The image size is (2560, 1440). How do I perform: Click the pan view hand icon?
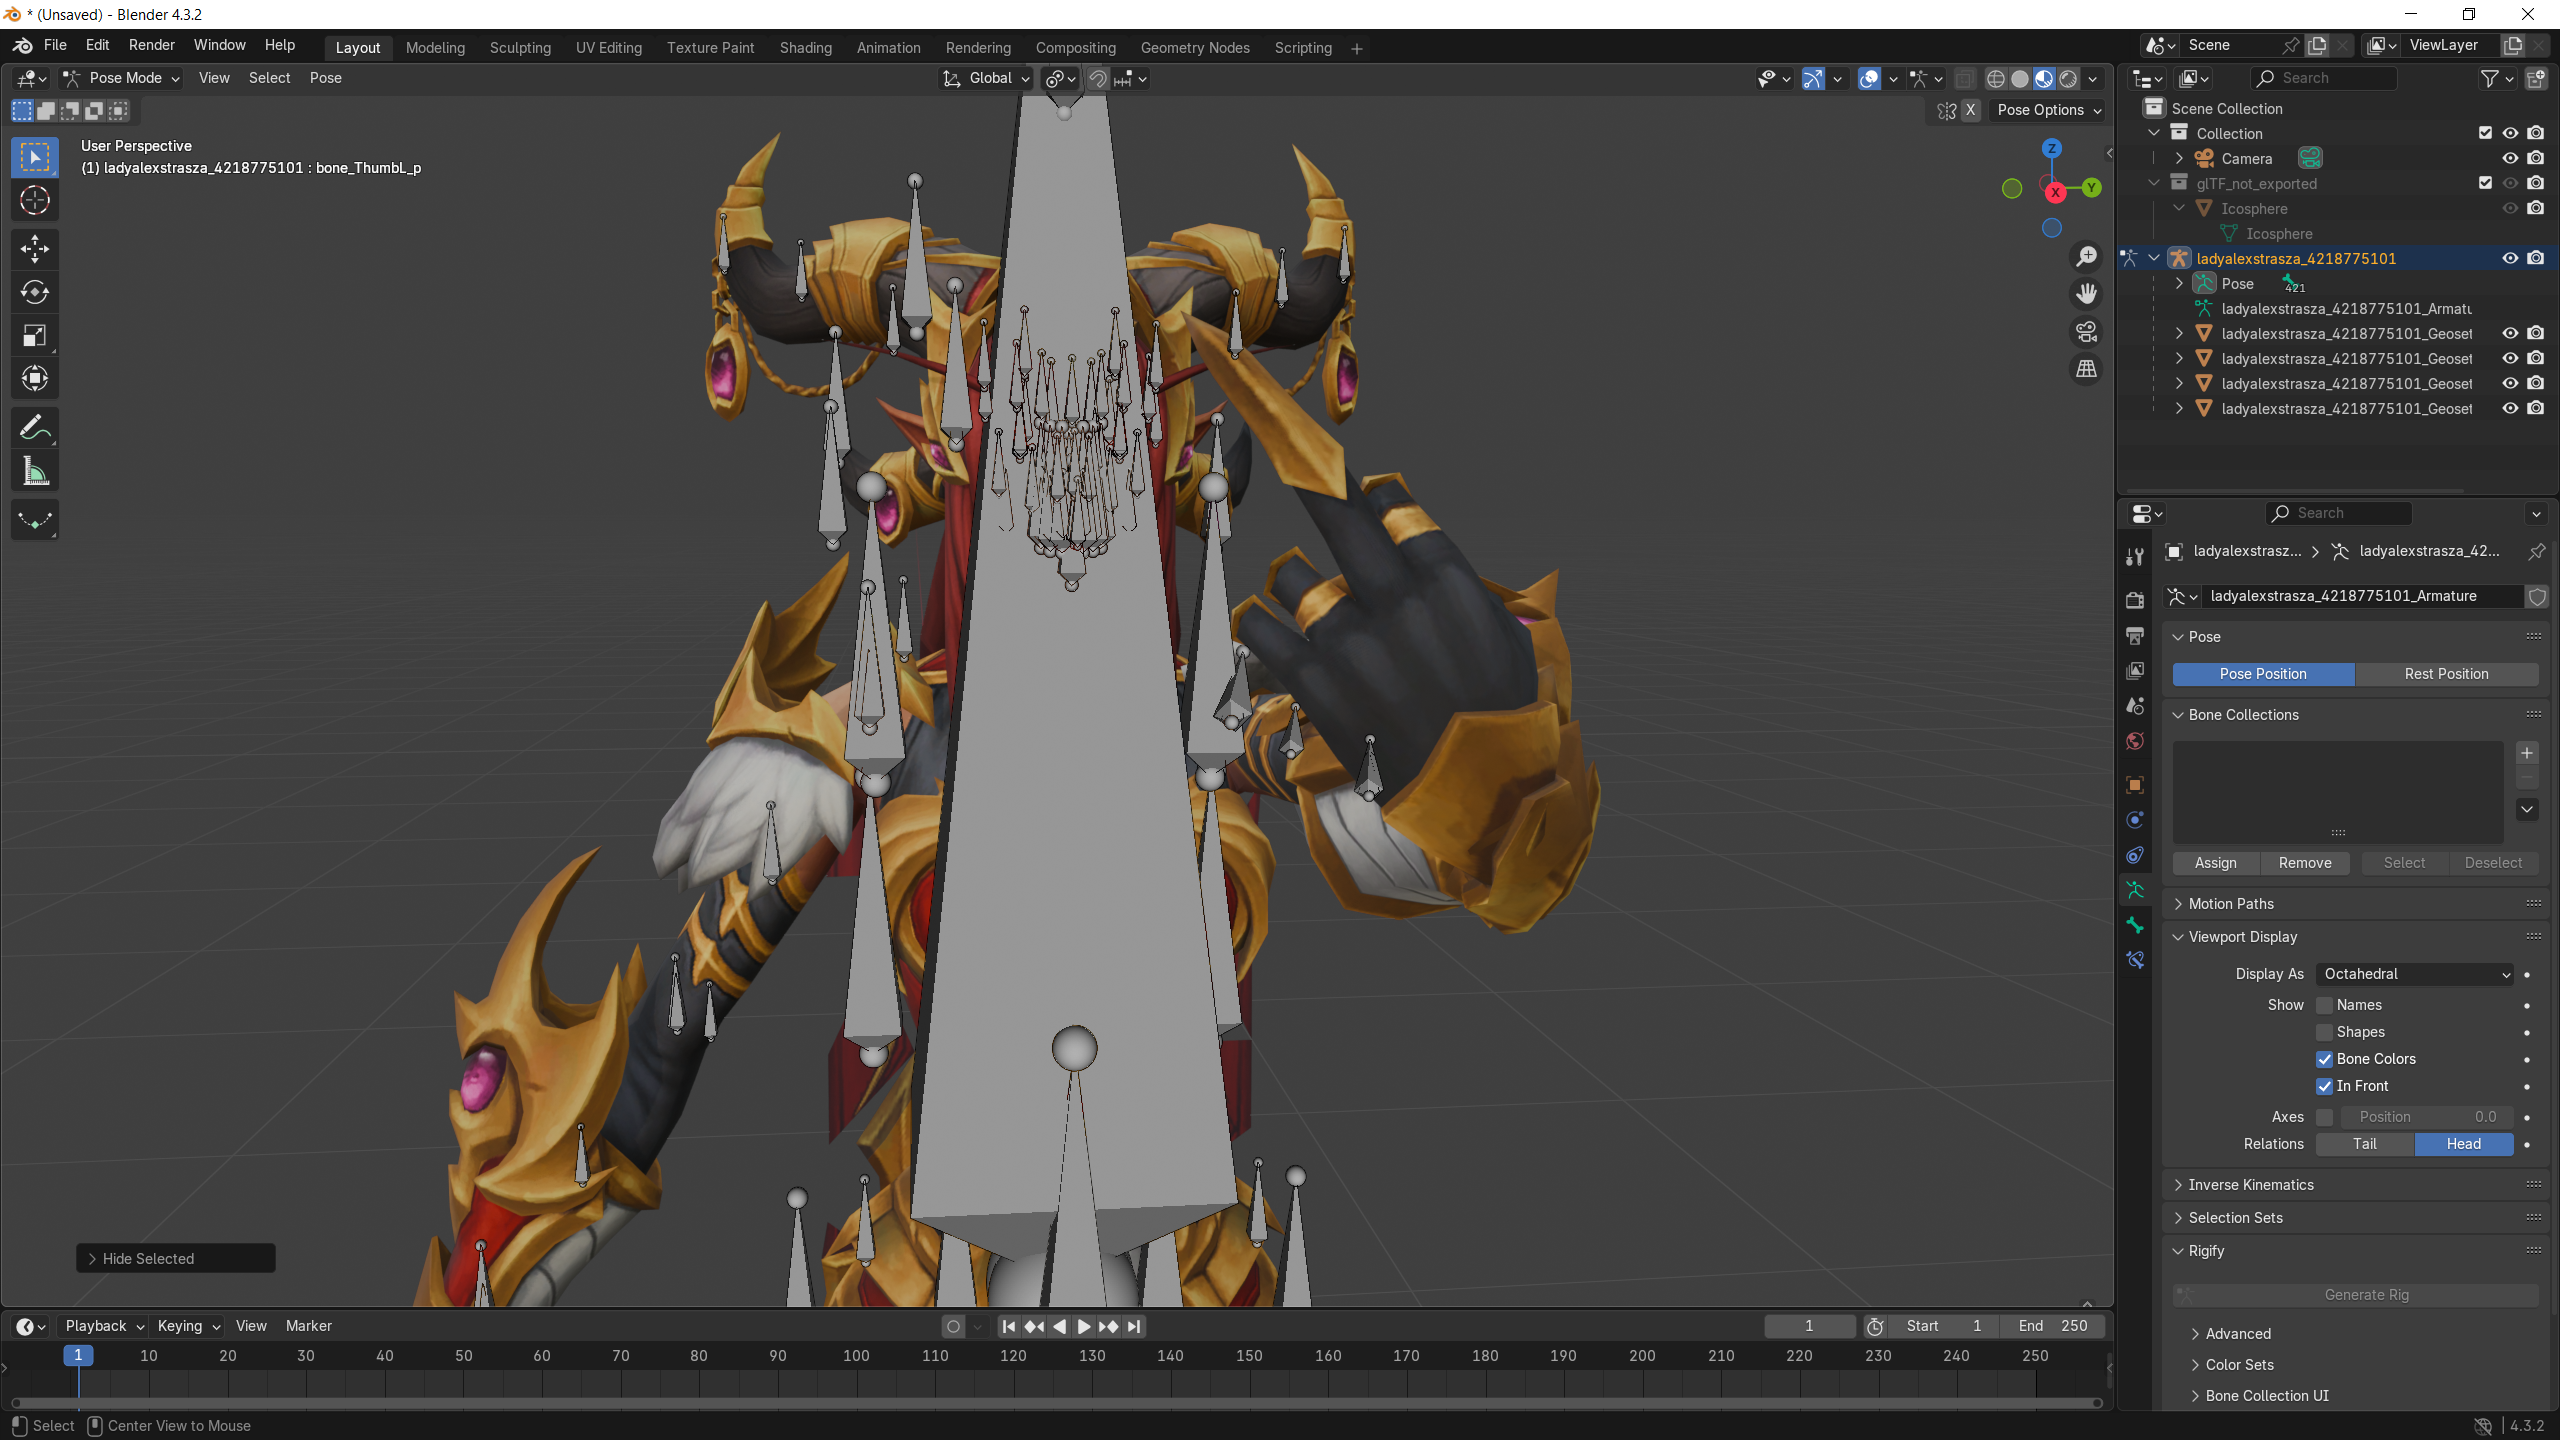point(2086,294)
